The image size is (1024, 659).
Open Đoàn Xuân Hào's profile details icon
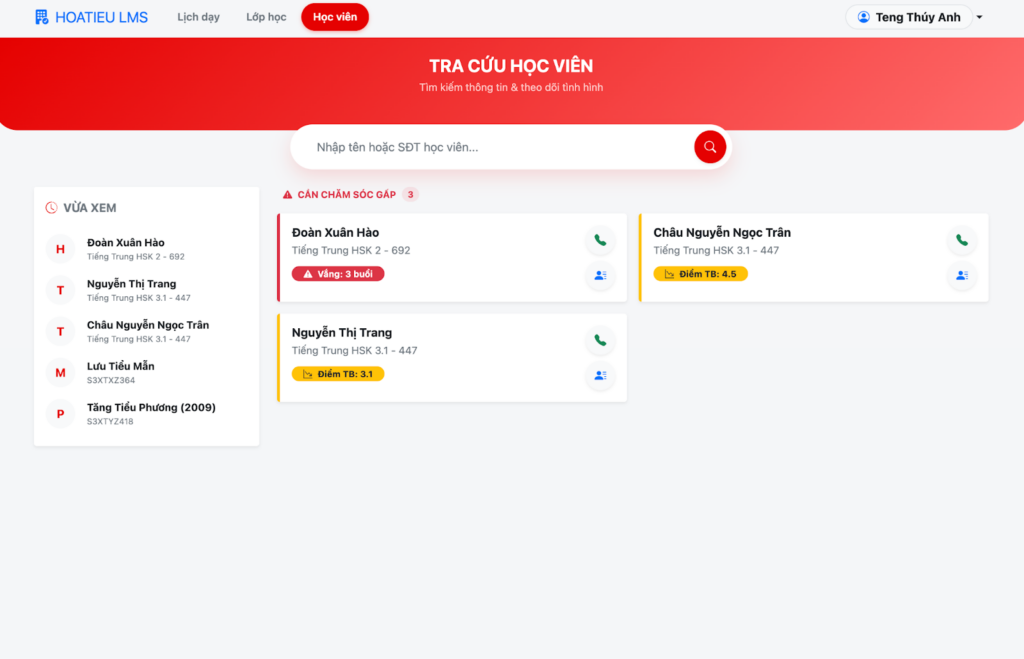coord(600,275)
